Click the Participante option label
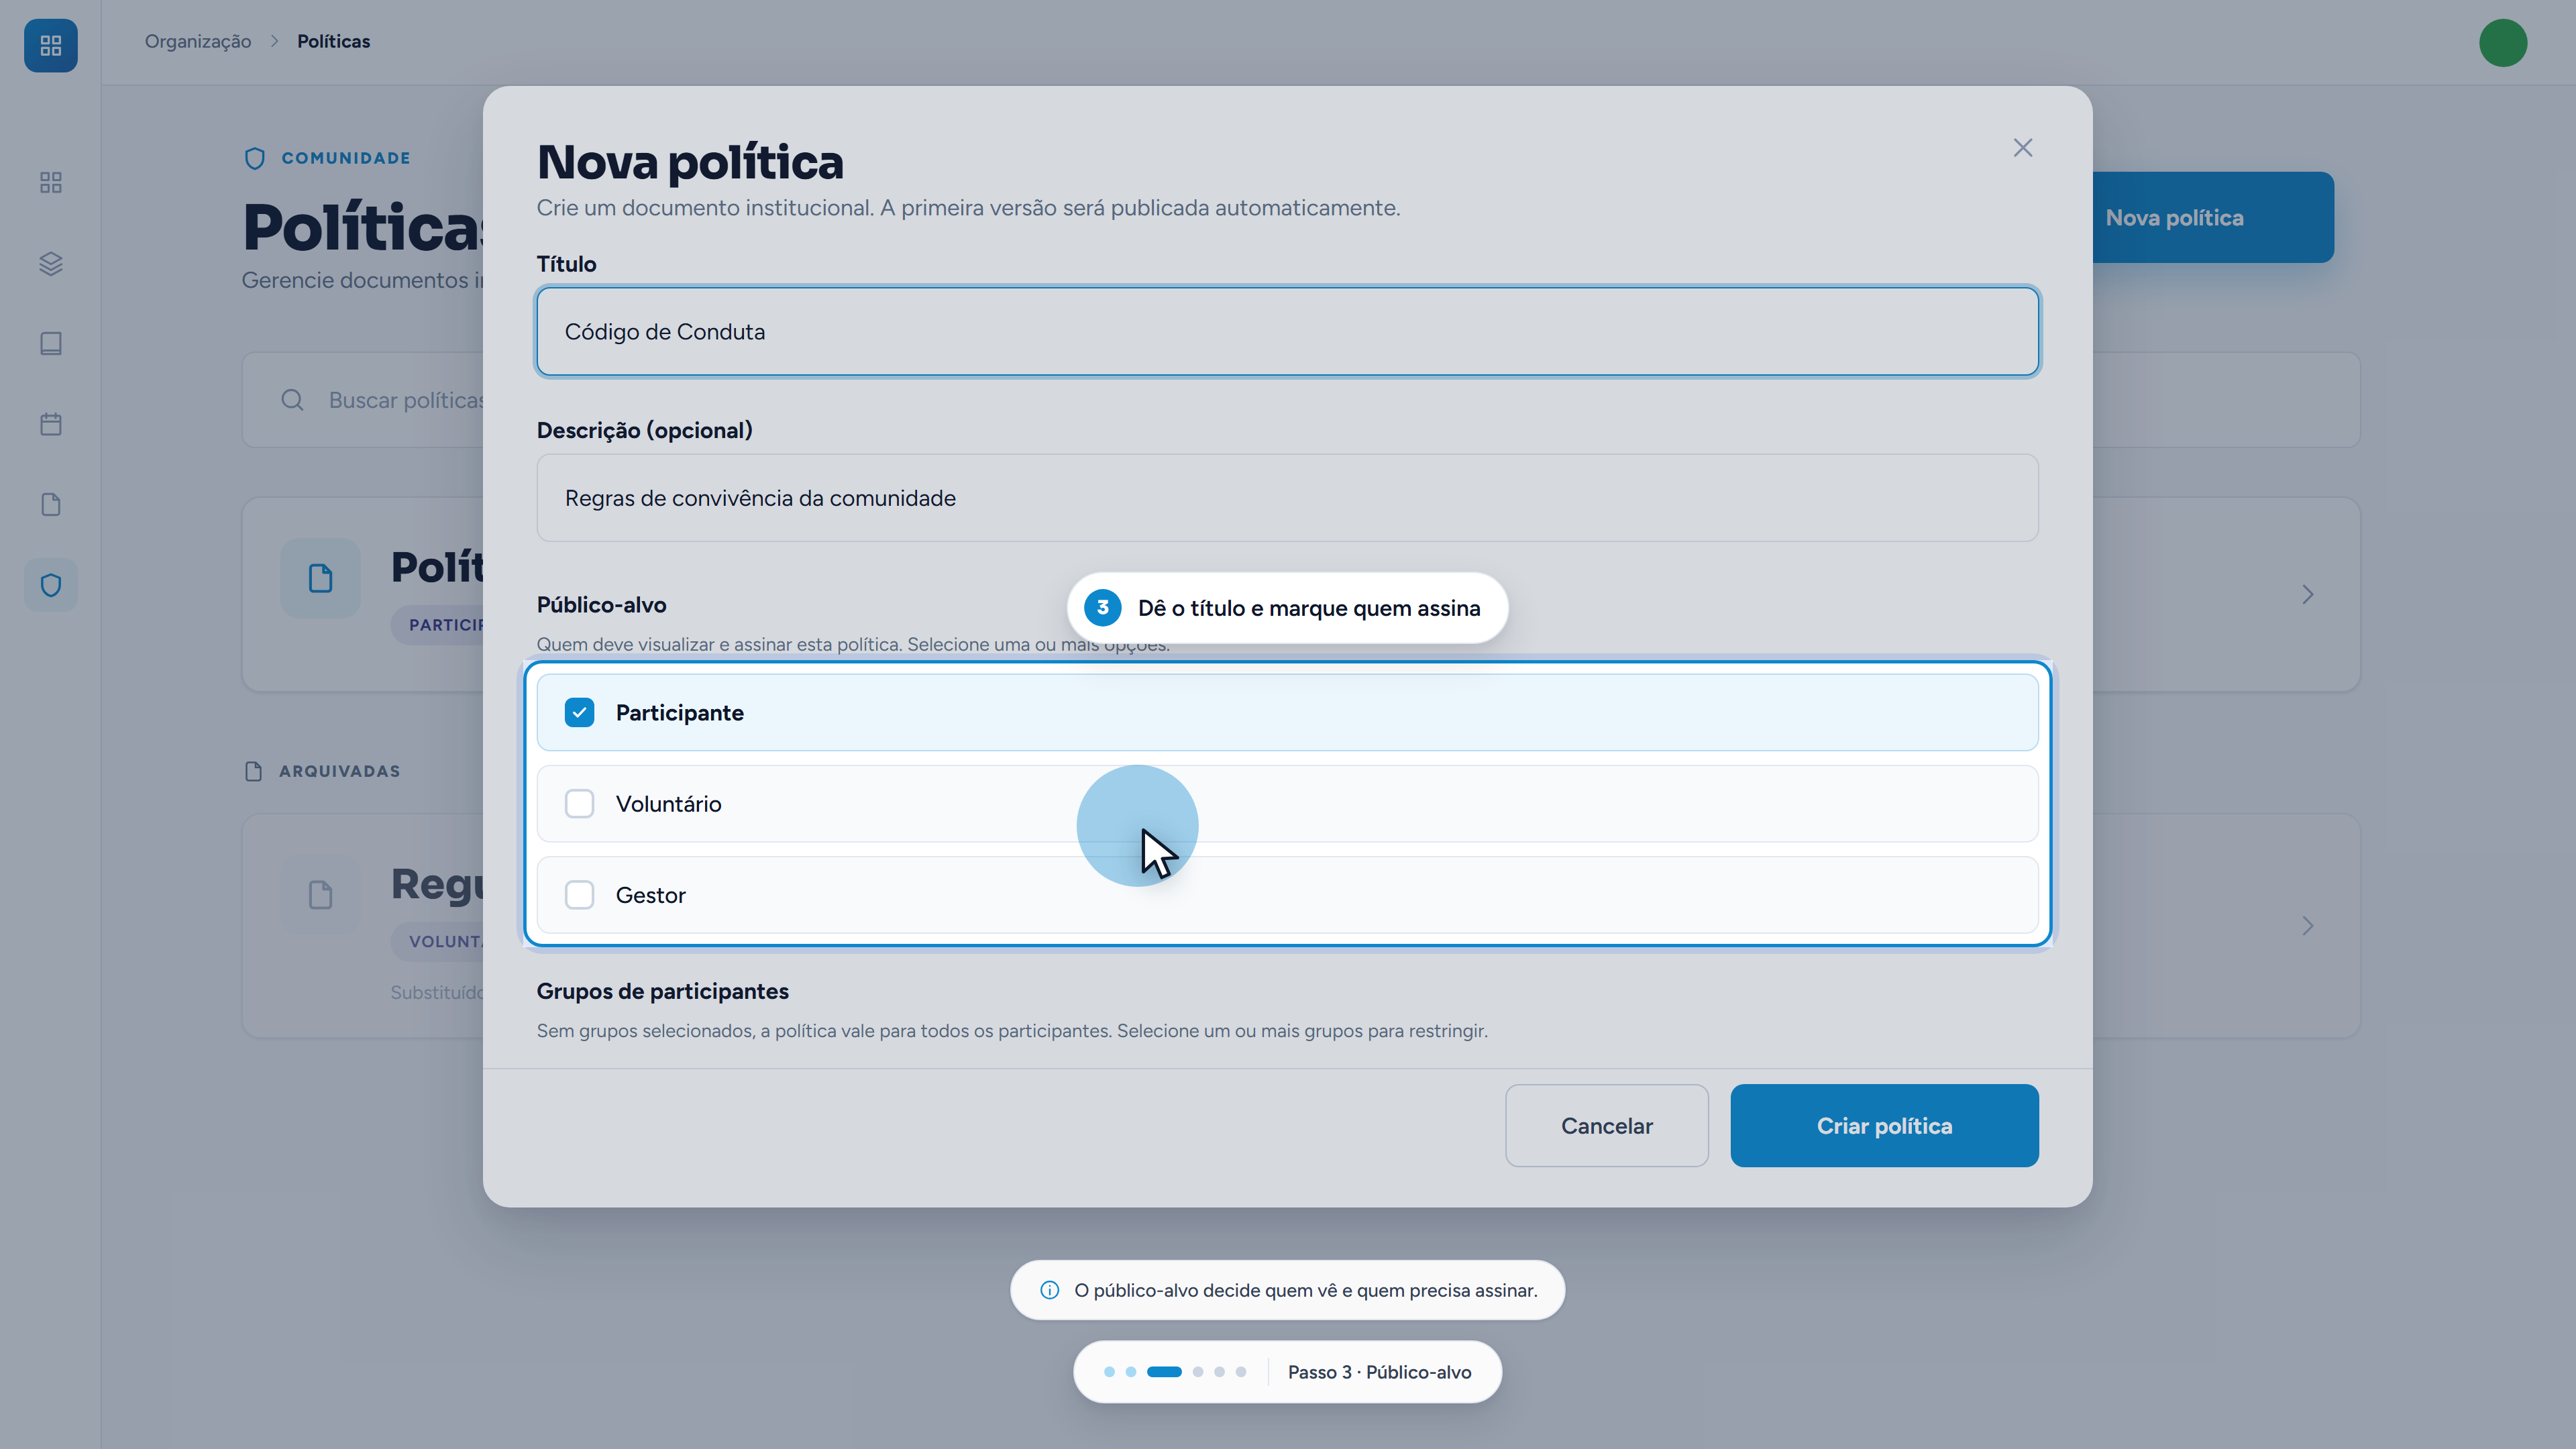 click(679, 712)
